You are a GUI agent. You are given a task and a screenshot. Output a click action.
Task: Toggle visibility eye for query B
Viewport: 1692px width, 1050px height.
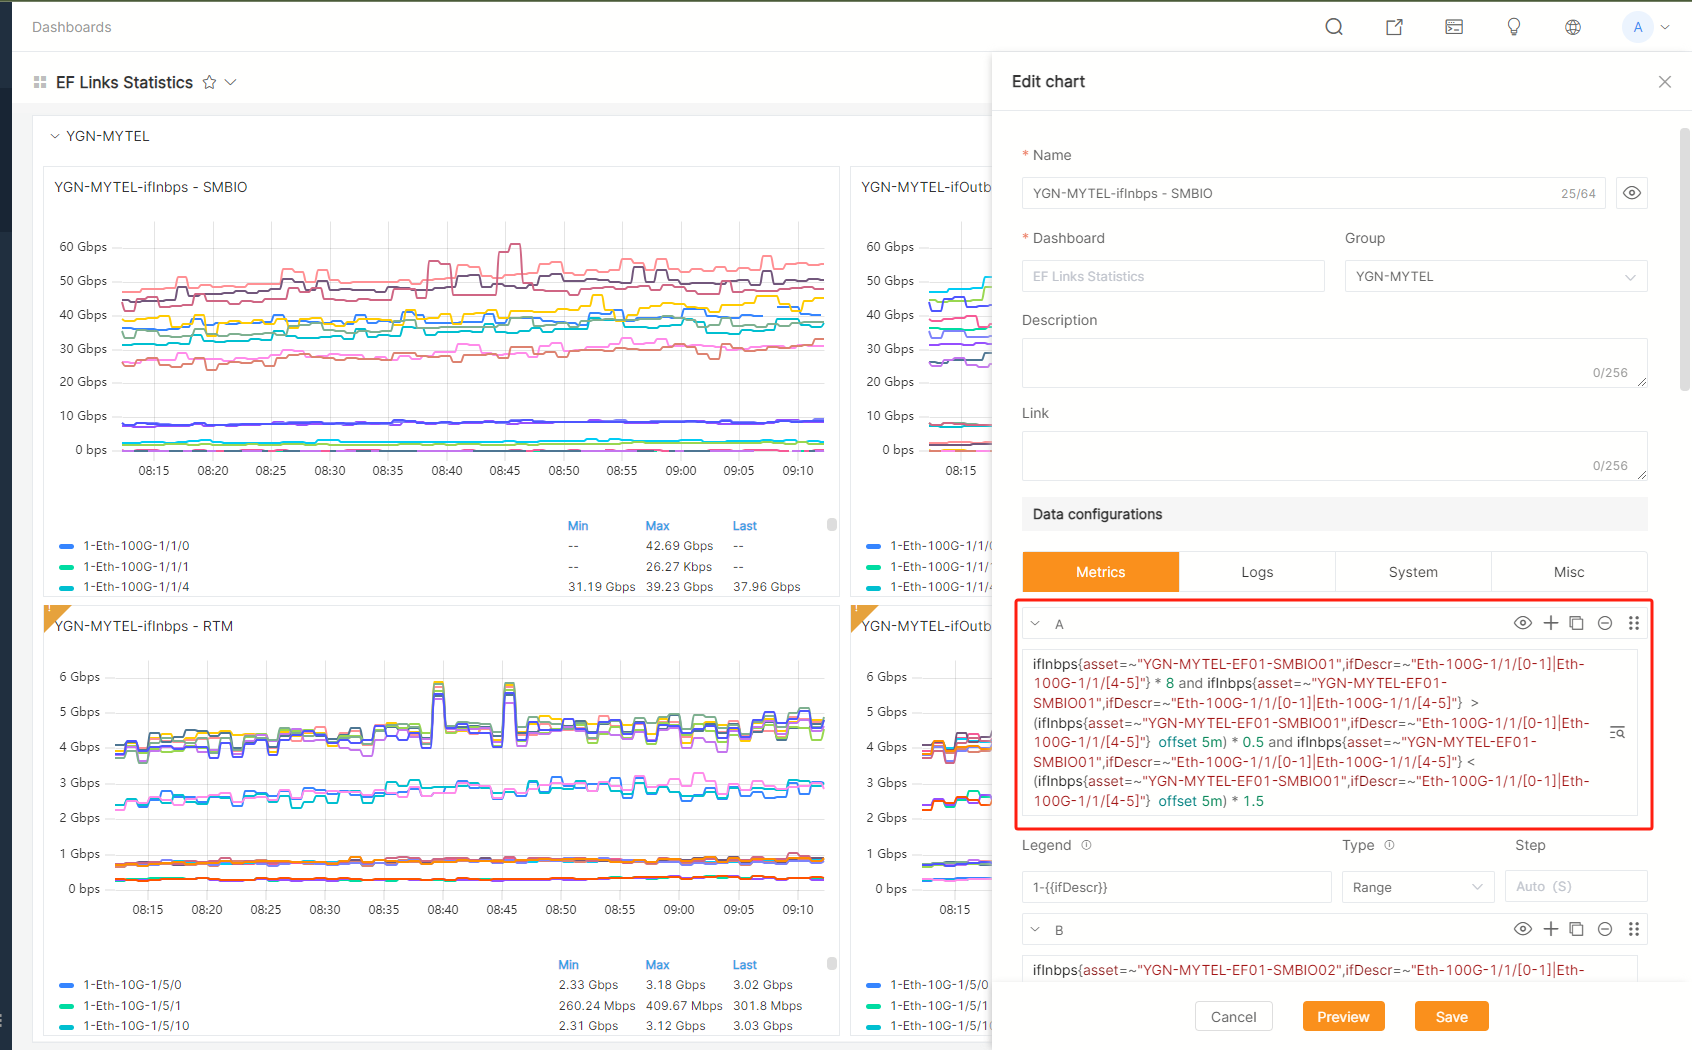coord(1523,929)
